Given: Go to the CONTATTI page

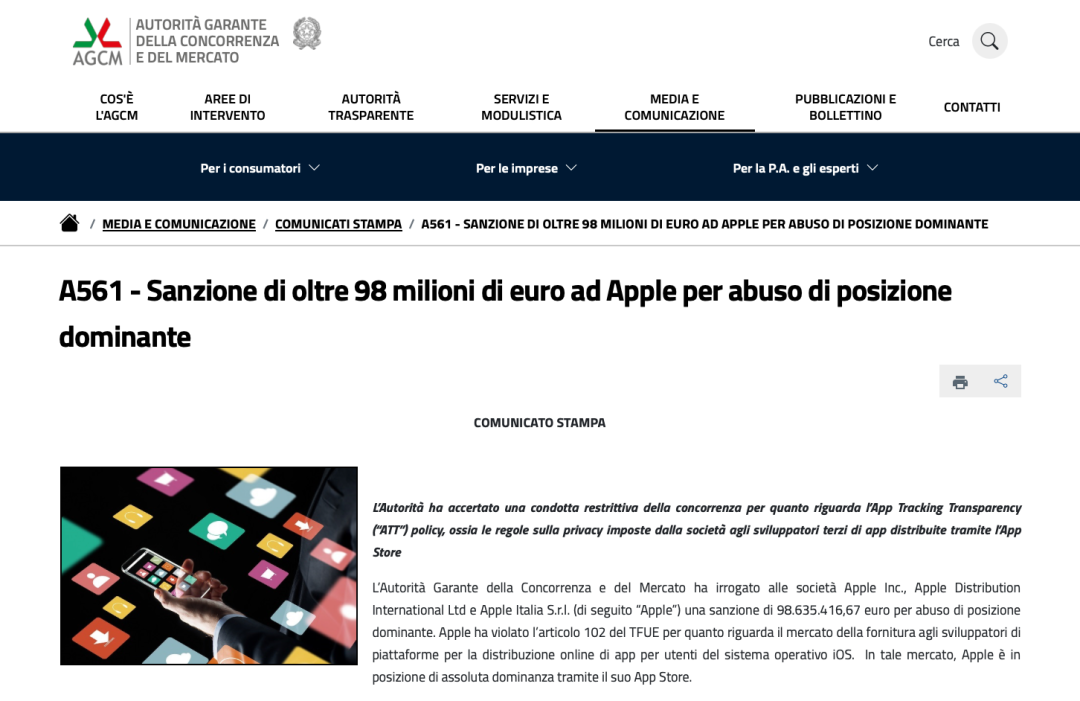Looking at the screenshot, I should coord(972,107).
